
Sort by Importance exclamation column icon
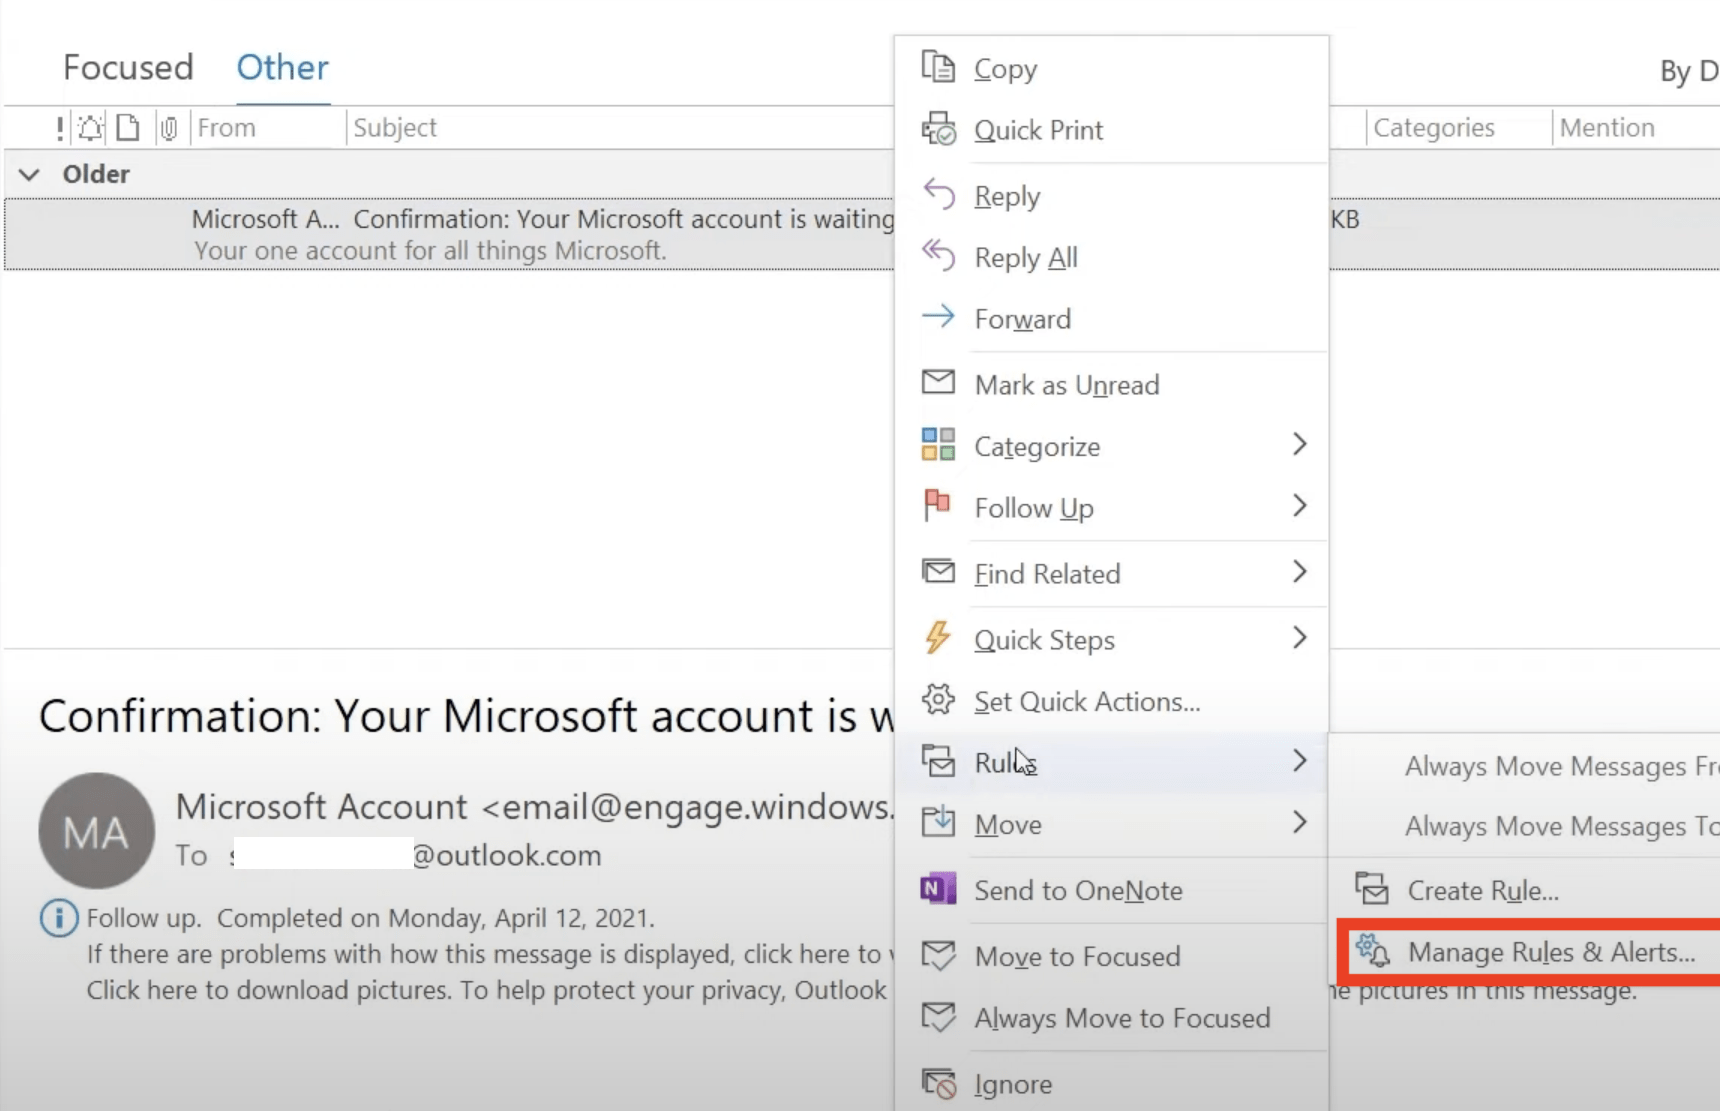point(60,128)
